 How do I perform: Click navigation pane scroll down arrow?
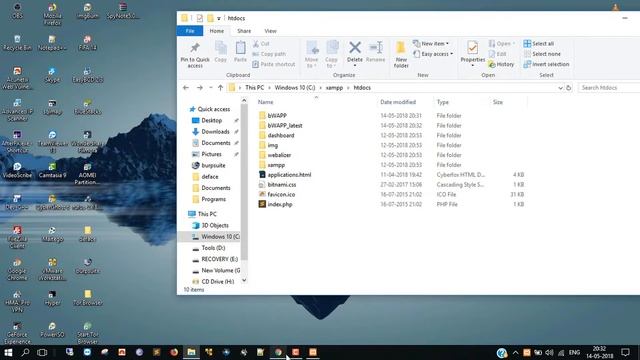coord(244,280)
